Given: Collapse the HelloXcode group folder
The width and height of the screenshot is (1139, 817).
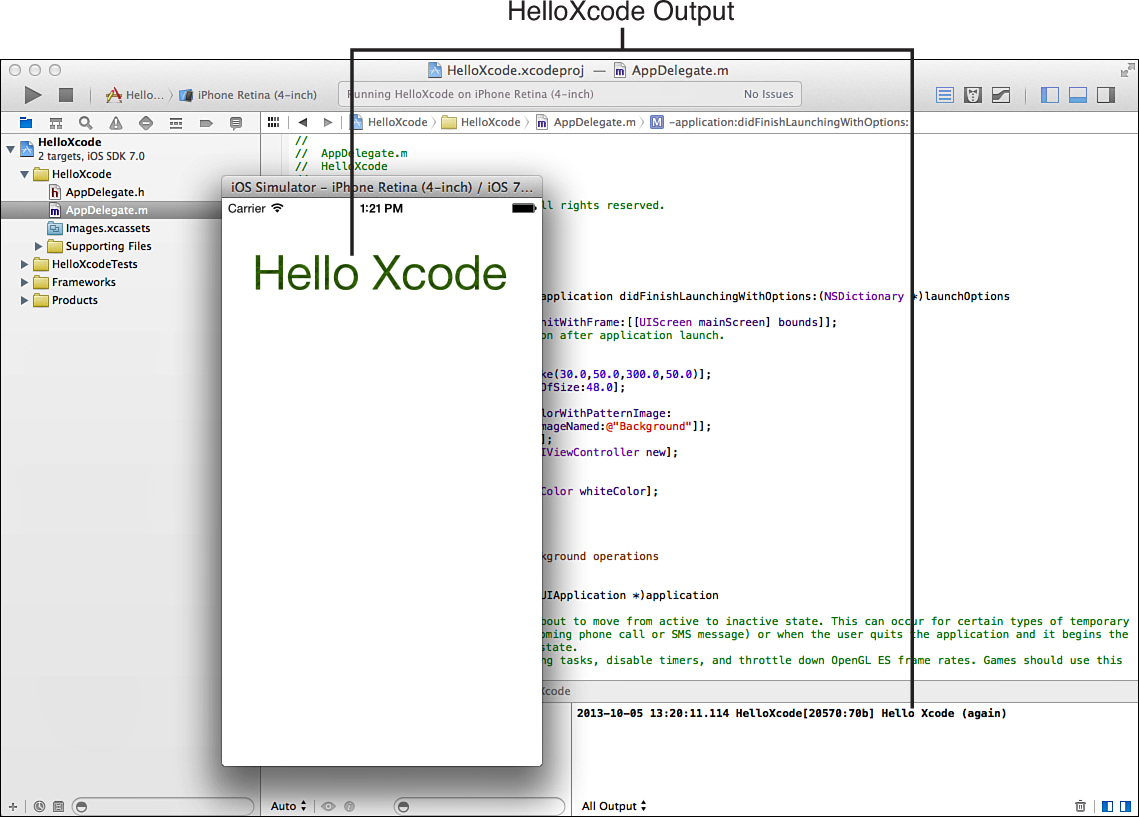Looking at the screenshot, I should tap(24, 174).
